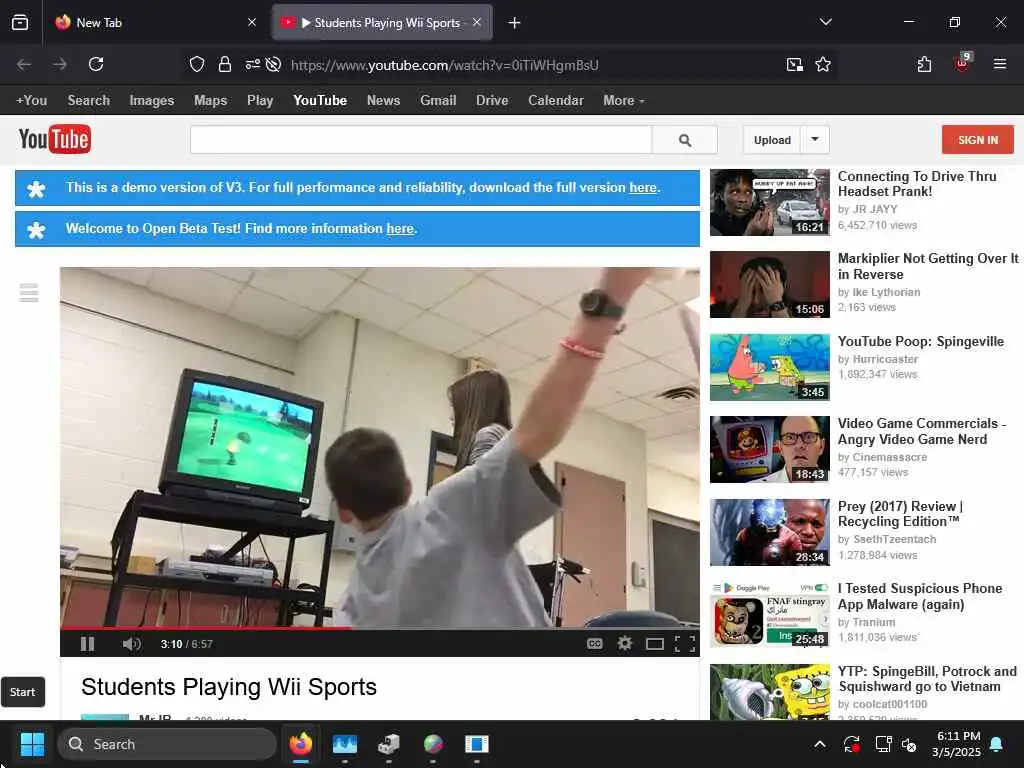1024x768 pixels.
Task: Click channel name Cinemassacre
Action: tap(889, 457)
